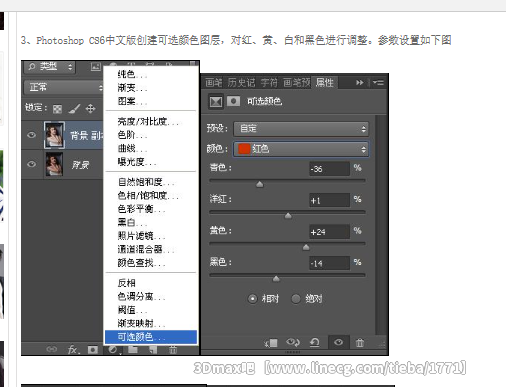Select the 背景 副本 layer thumbnail
This screenshot has height=387, width=506.
pyautogui.click(x=54, y=135)
